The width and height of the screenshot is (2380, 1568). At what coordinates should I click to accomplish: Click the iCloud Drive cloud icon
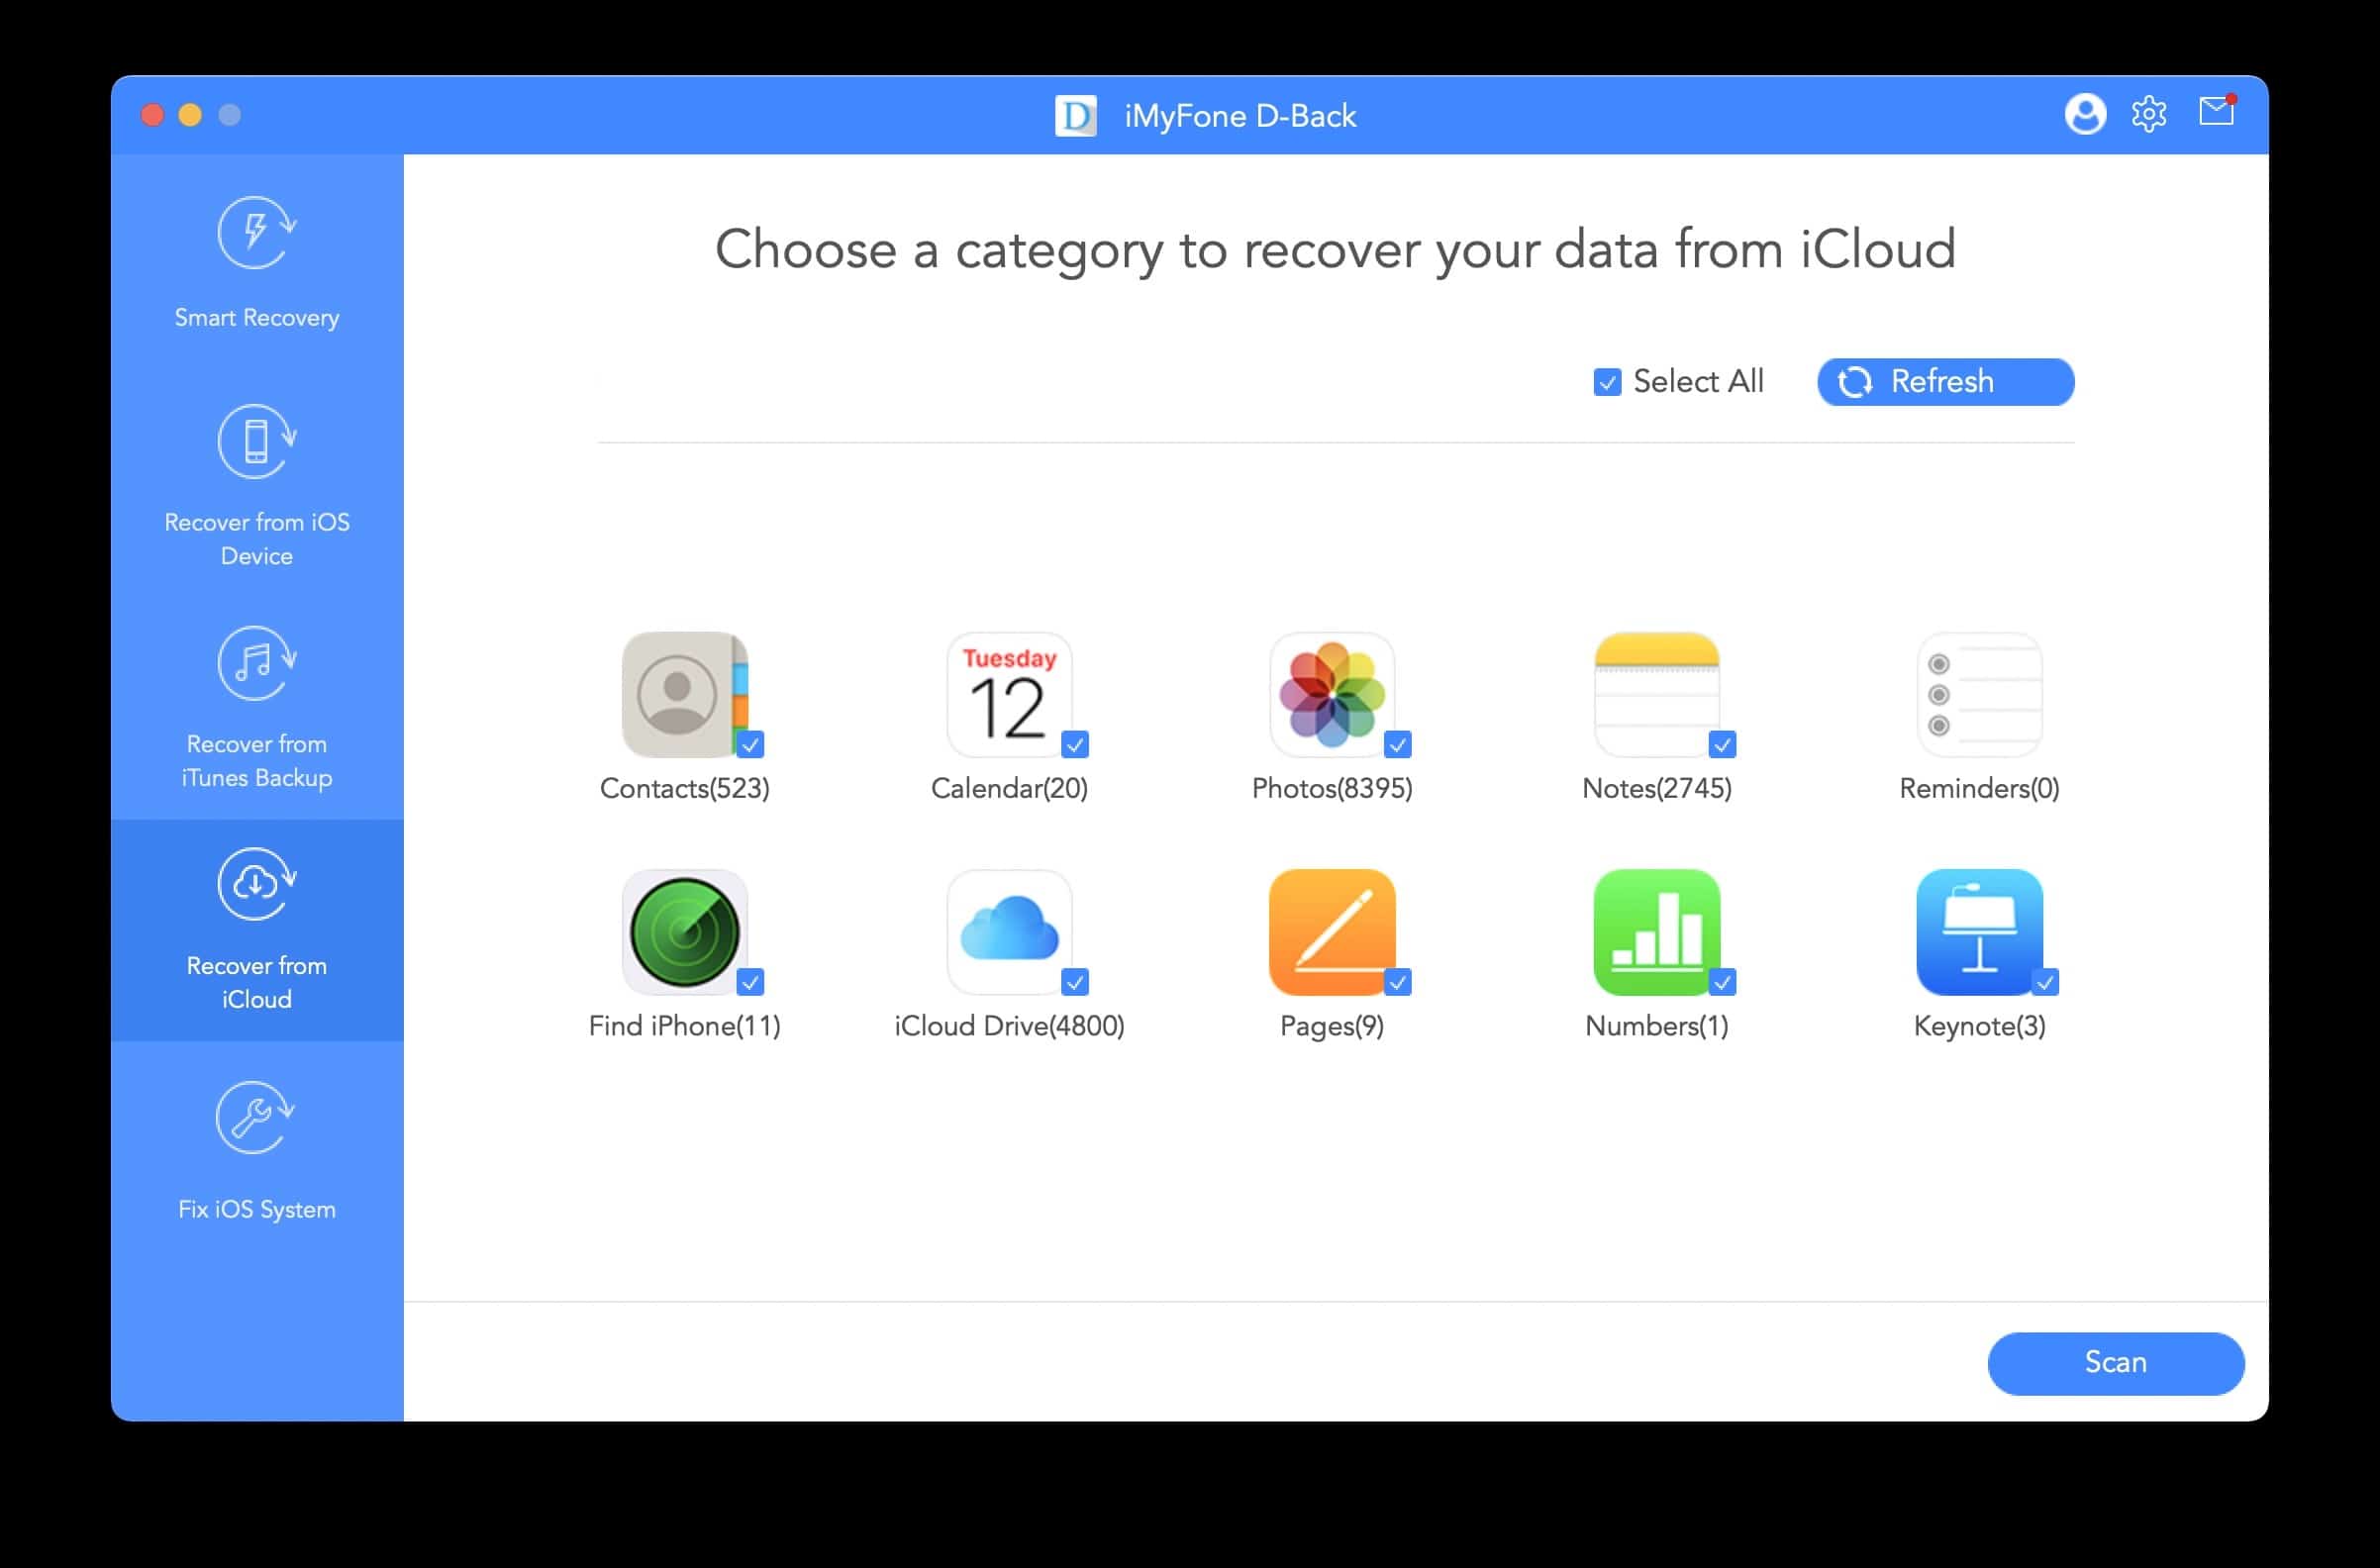(1009, 931)
